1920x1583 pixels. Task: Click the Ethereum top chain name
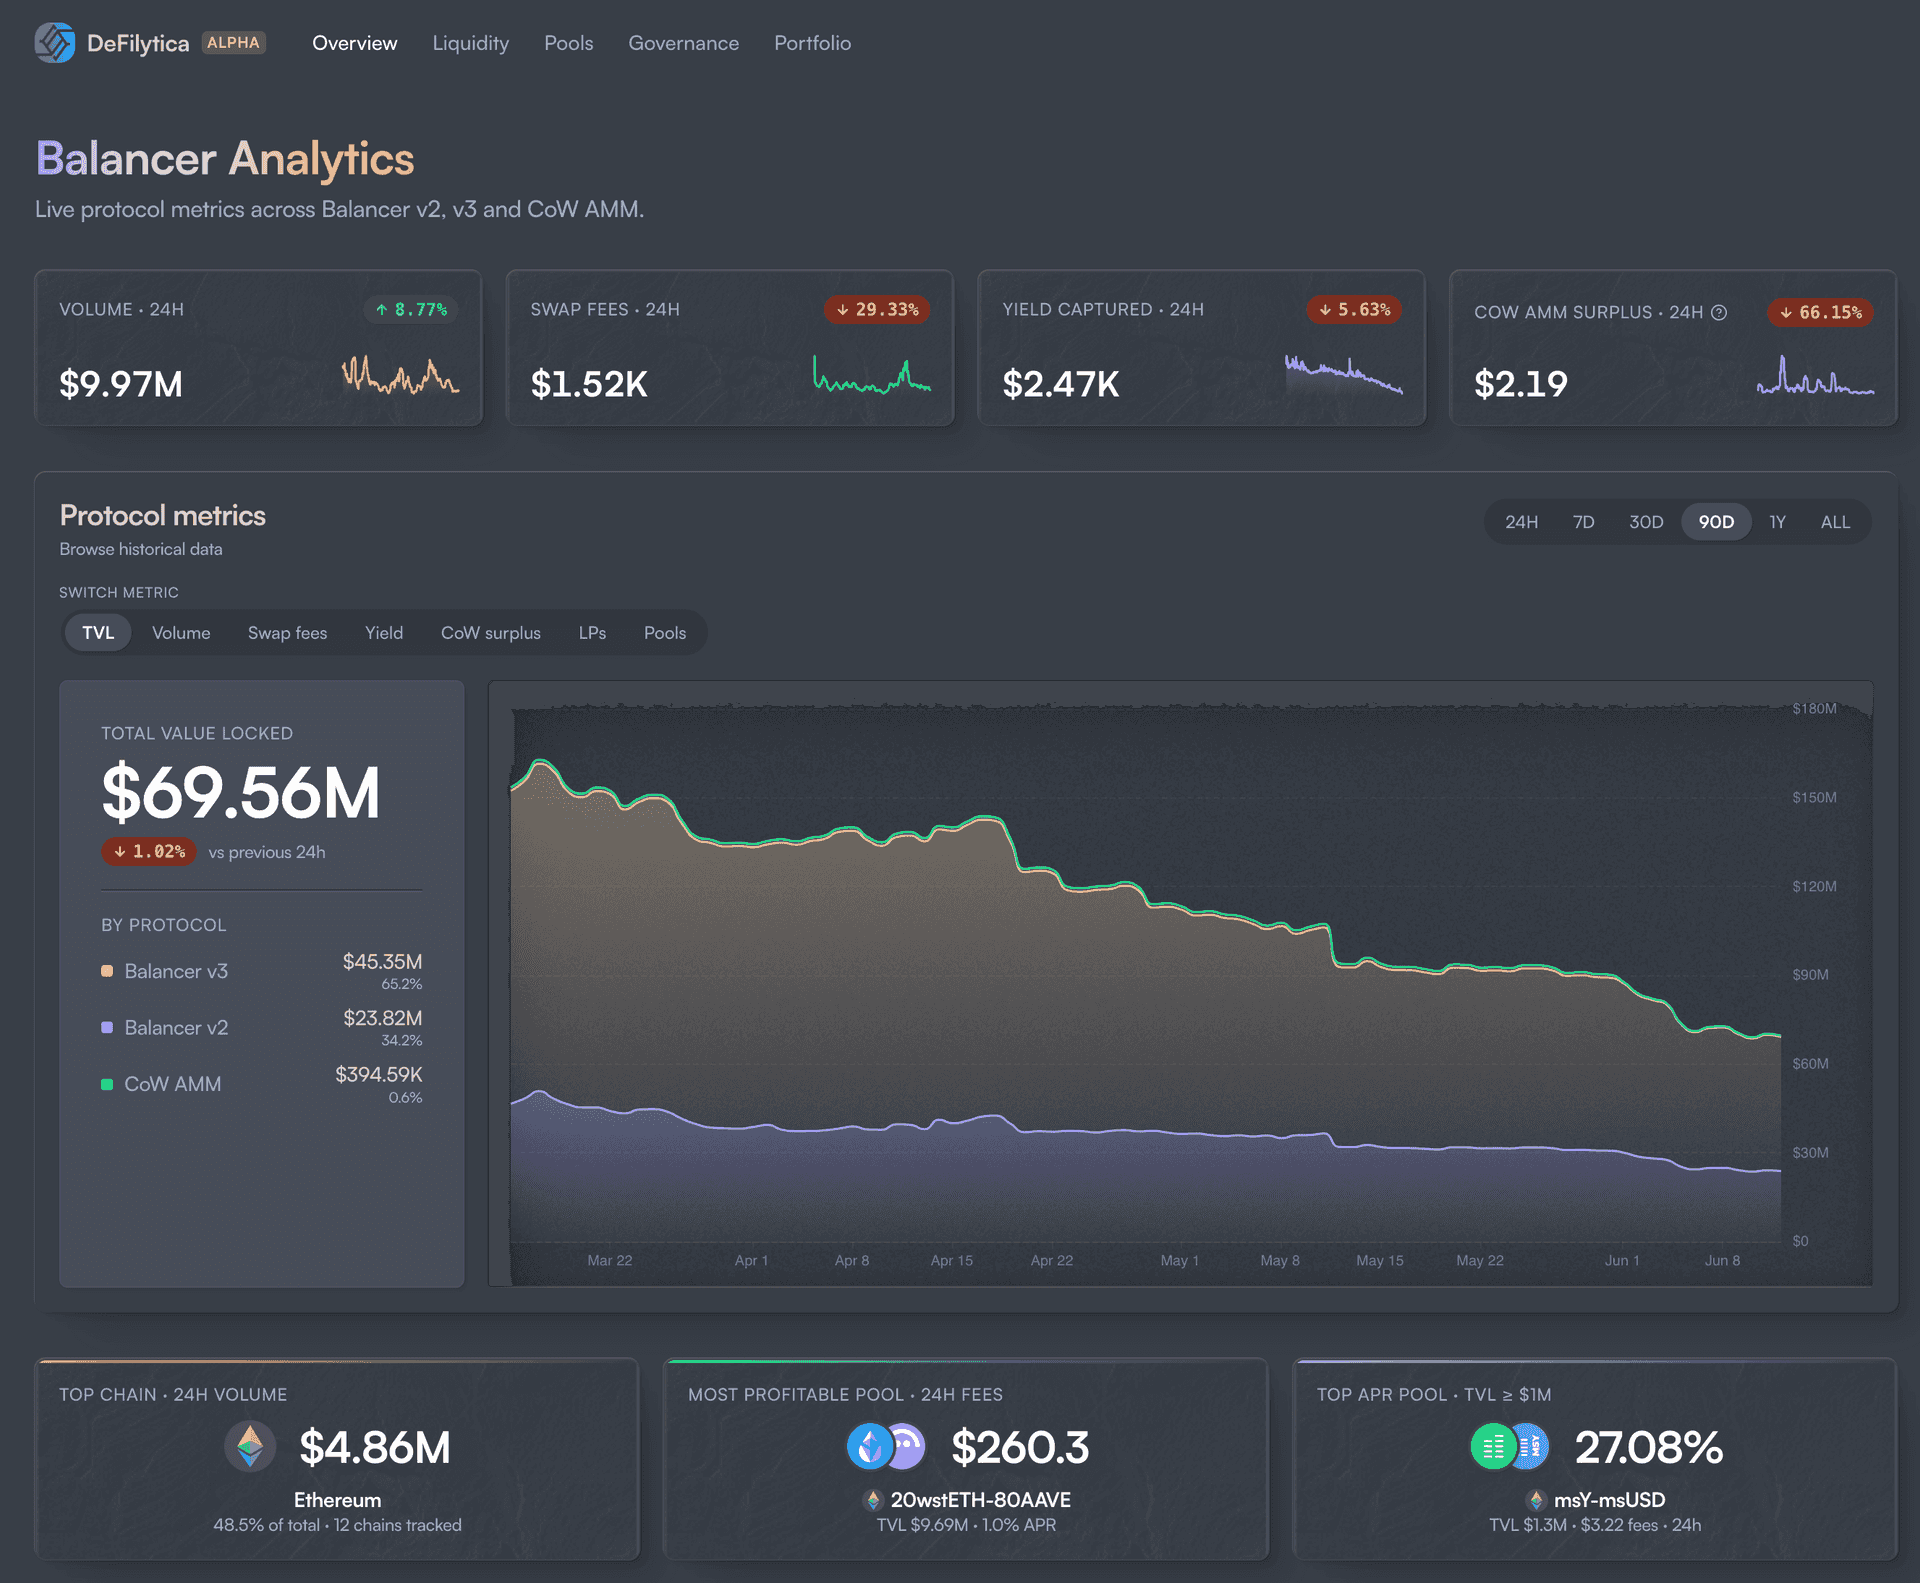tap(338, 1500)
